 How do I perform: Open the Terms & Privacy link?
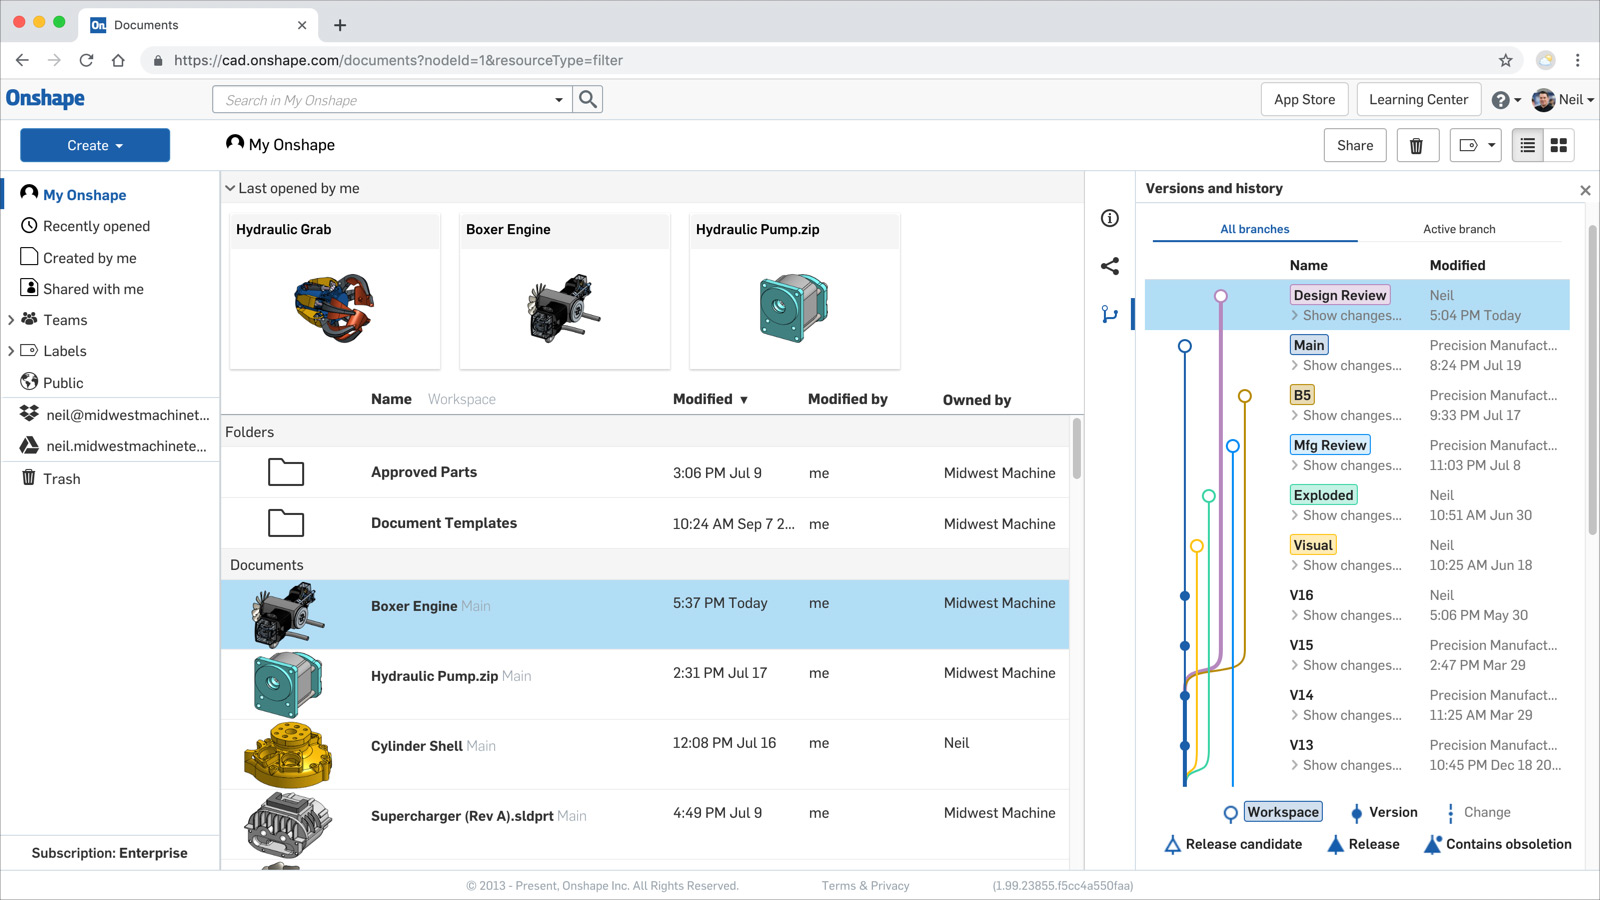(x=864, y=885)
